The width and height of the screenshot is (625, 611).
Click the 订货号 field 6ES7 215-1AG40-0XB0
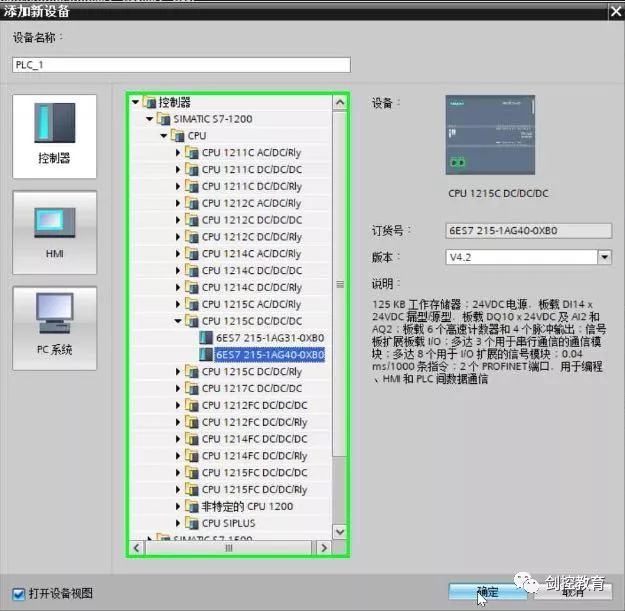(528, 231)
